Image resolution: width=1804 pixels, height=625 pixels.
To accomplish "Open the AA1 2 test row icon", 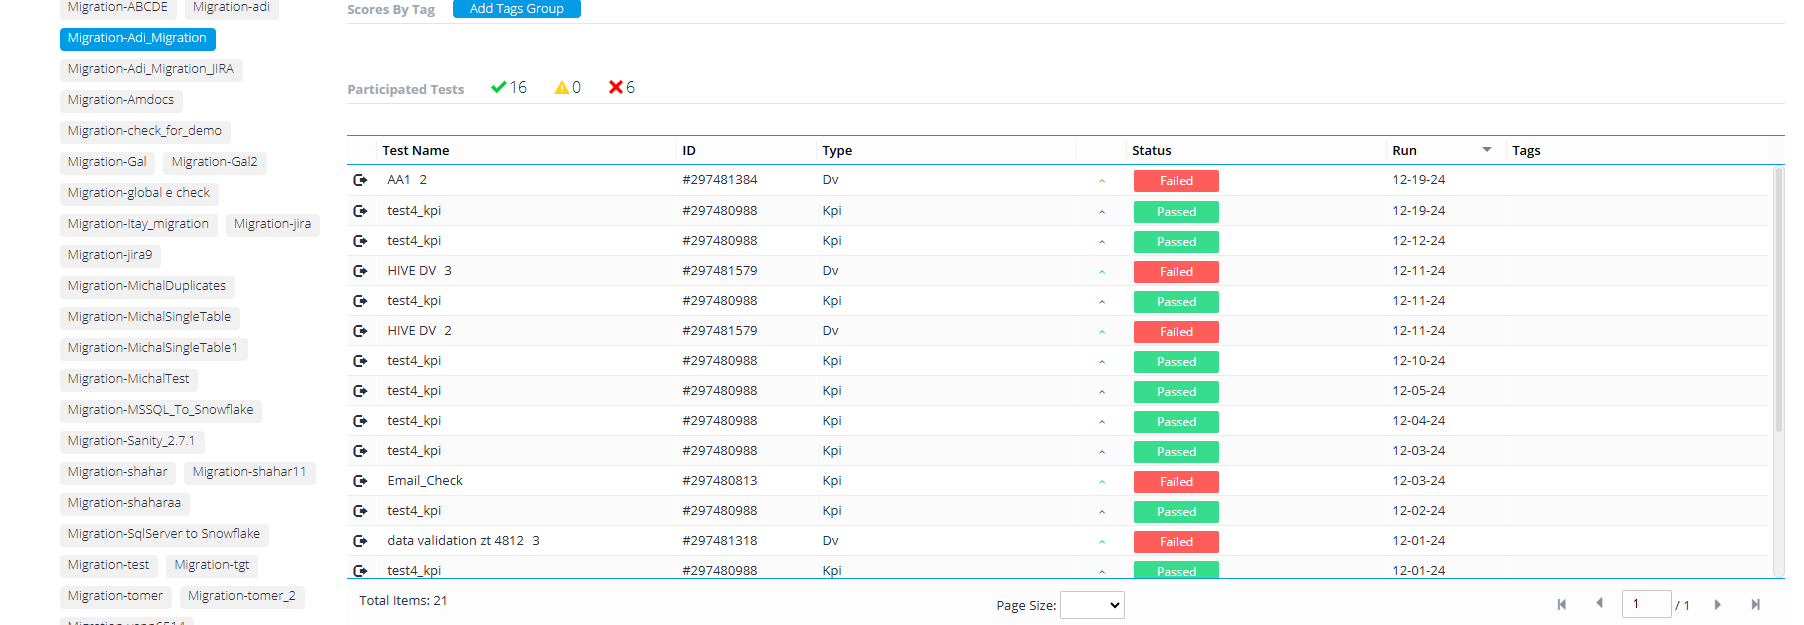I will pos(360,180).
